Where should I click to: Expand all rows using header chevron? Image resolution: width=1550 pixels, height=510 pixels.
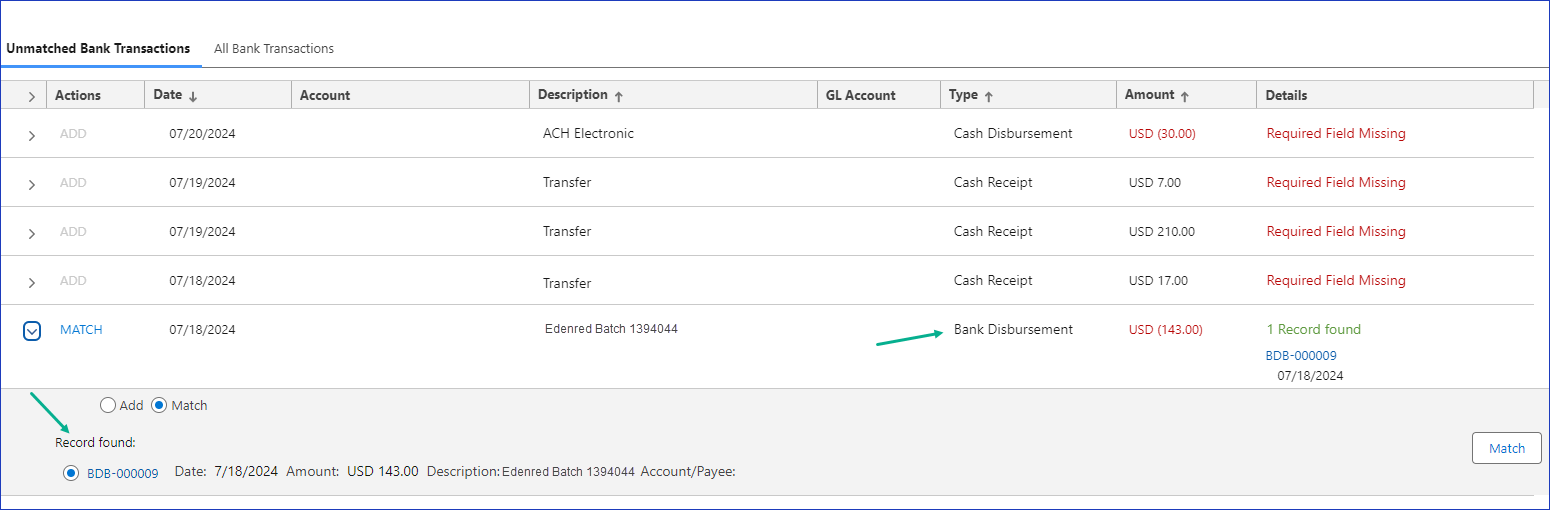31,96
